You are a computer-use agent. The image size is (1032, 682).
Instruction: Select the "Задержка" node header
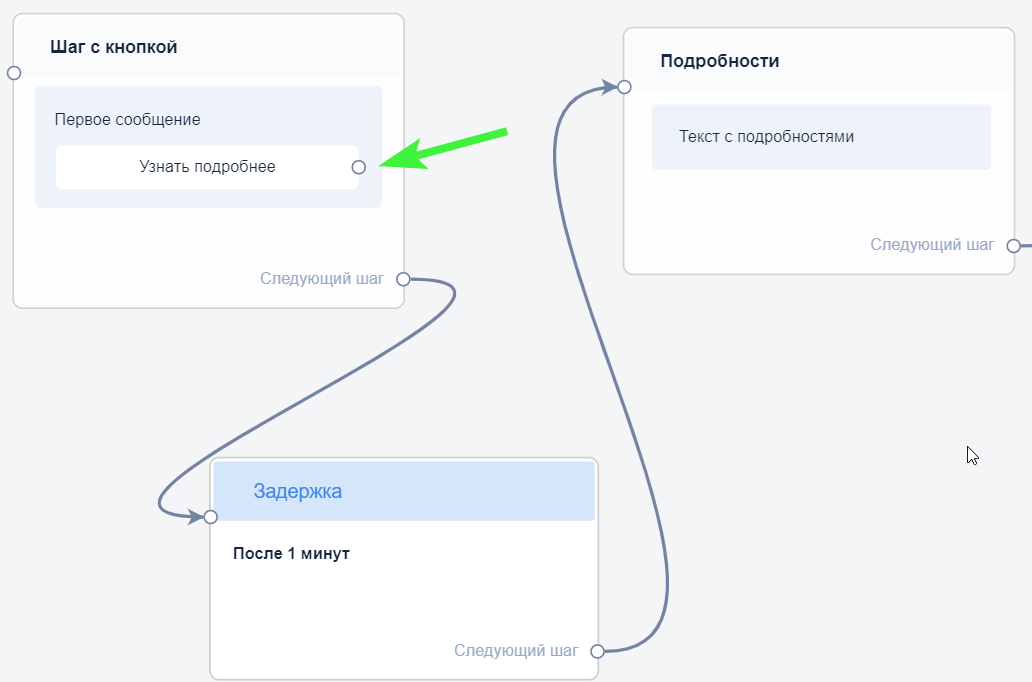tap(297, 491)
